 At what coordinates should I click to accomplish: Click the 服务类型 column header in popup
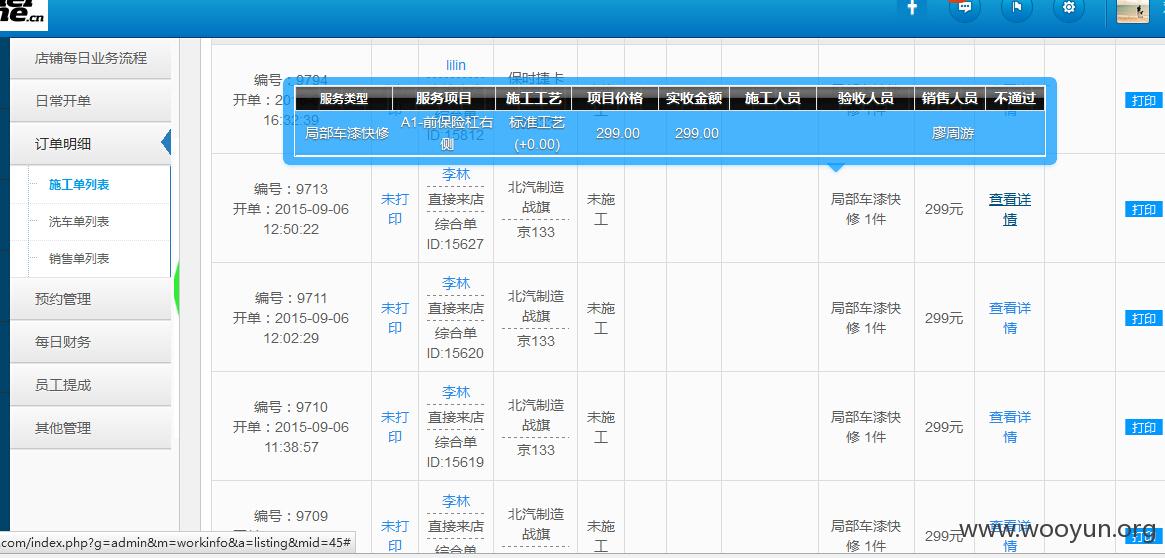(x=343, y=98)
